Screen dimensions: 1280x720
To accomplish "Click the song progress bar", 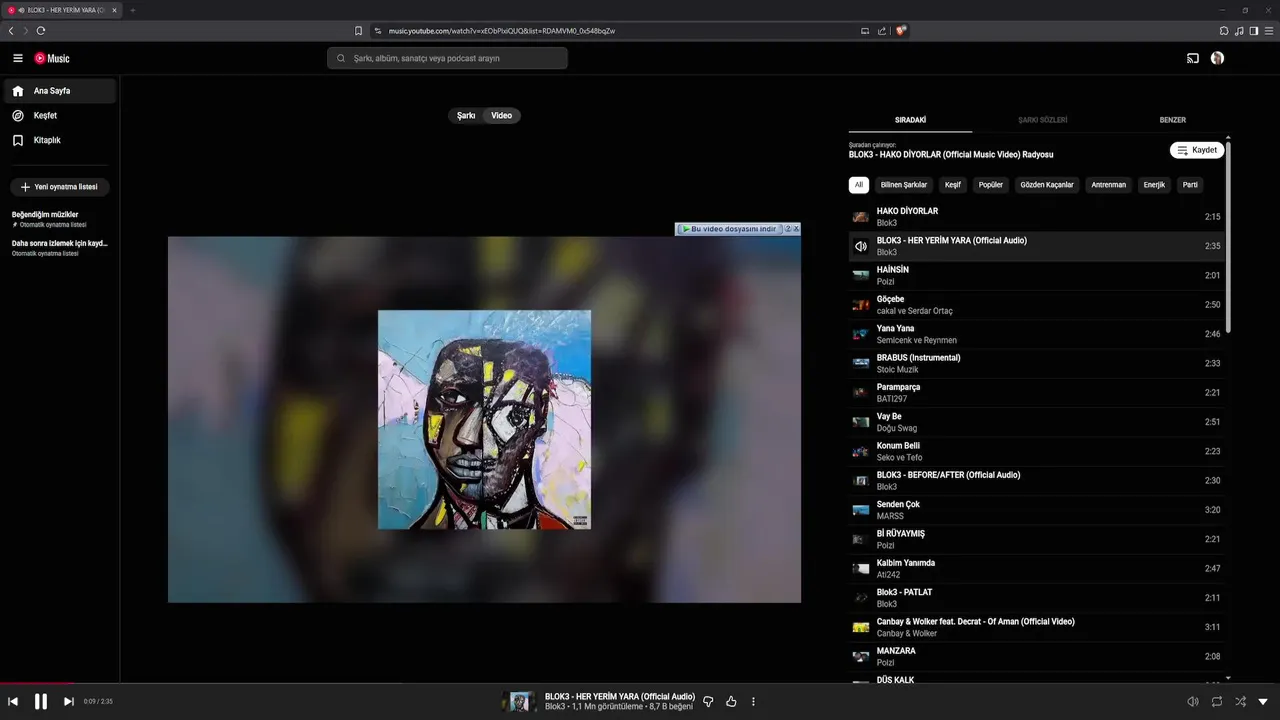I will coord(640,684).
